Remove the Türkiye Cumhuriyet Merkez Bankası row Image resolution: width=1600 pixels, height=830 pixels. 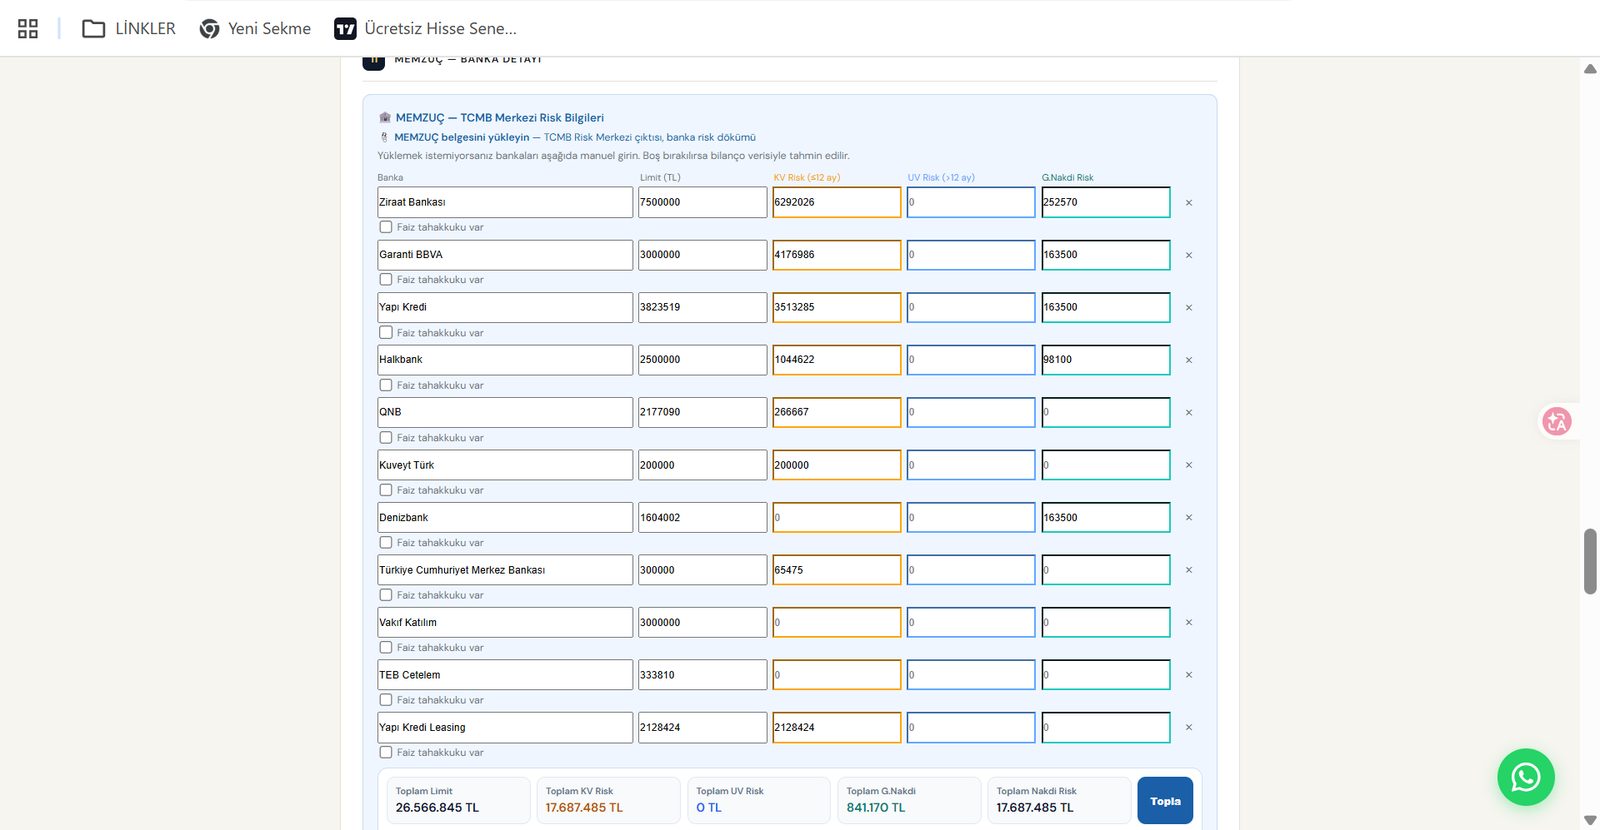pyautogui.click(x=1189, y=570)
